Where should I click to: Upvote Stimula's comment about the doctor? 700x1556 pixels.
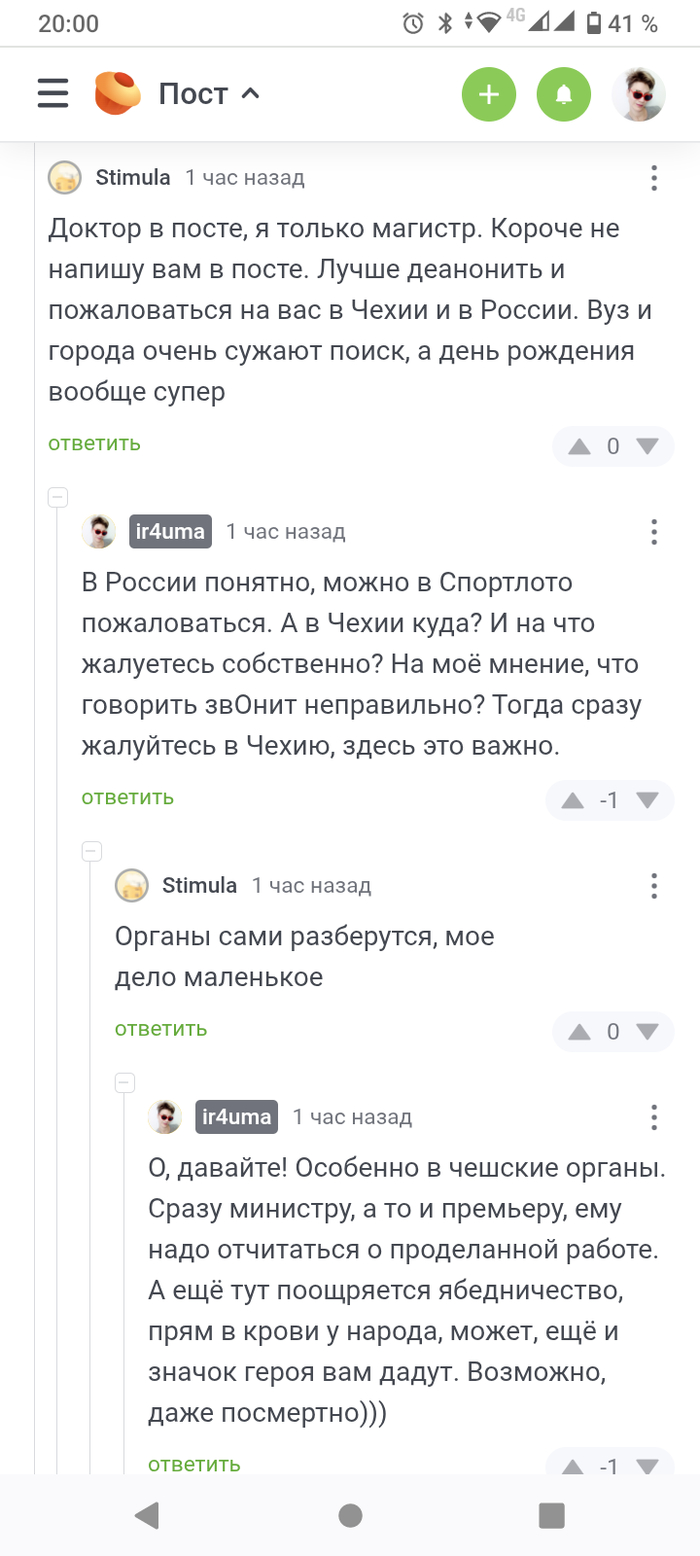579,446
